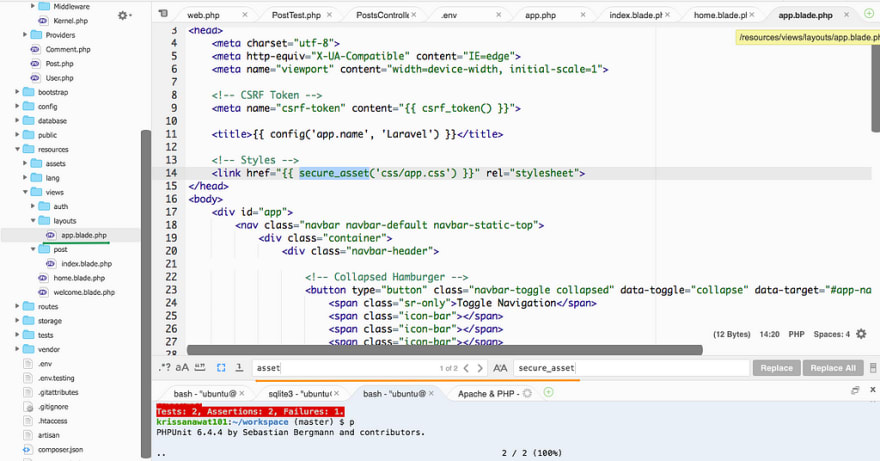Switch to web.php tab
The height and width of the screenshot is (461, 880).
[203, 15]
